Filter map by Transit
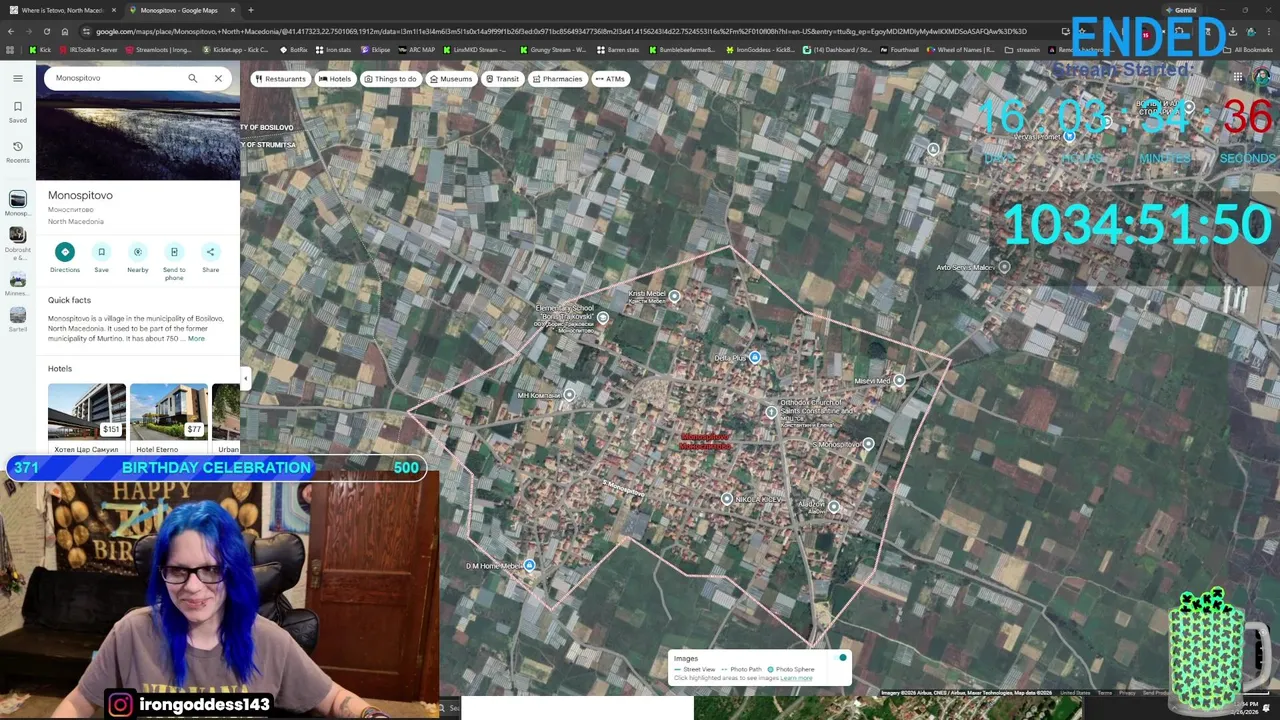1280x720 pixels. [502, 79]
